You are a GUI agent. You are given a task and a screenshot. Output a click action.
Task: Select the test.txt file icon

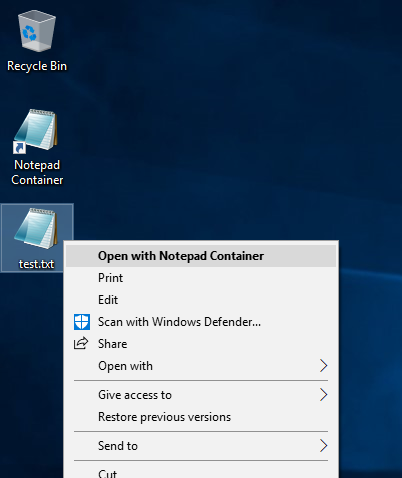click(x=36, y=228)
